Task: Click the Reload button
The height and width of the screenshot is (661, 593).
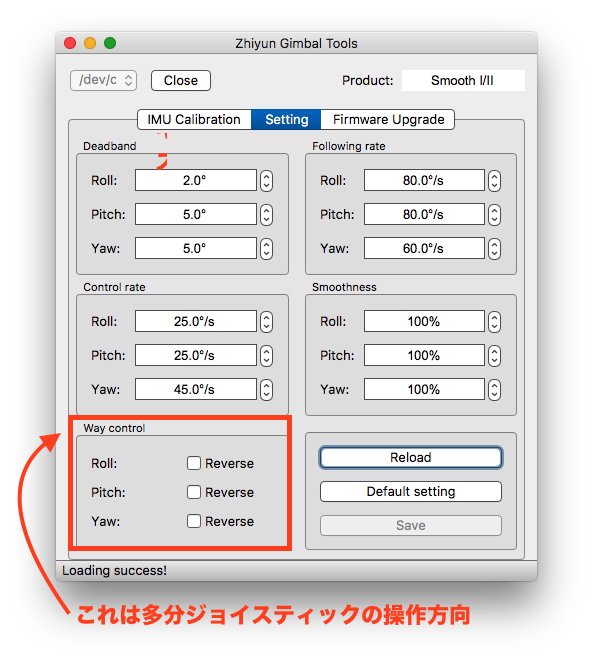Action: coord(411,457)
